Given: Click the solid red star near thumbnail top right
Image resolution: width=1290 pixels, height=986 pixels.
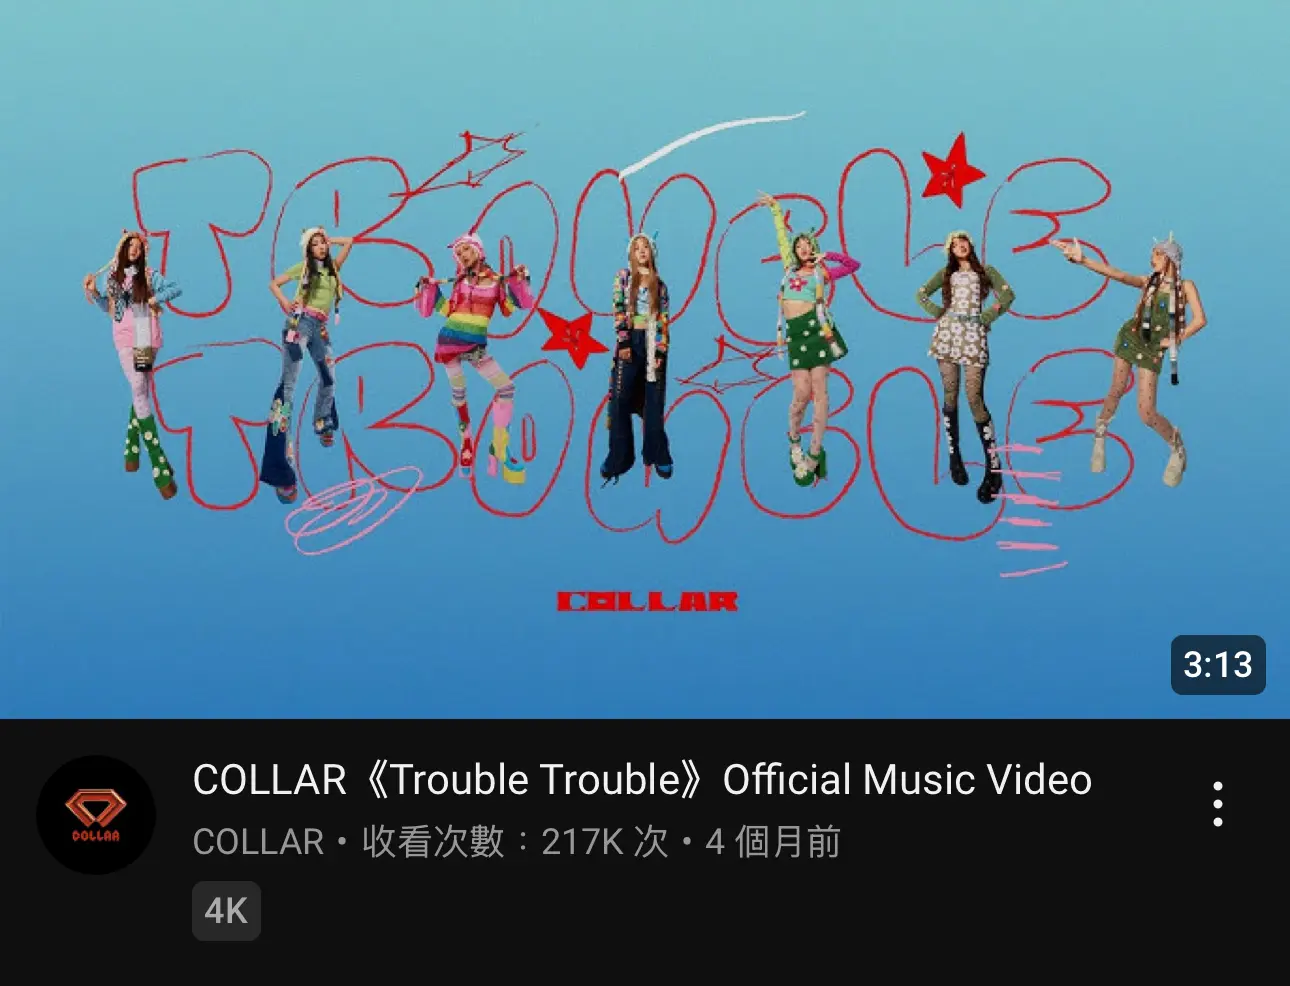Looking at the screenshot, I should point(952,170).
